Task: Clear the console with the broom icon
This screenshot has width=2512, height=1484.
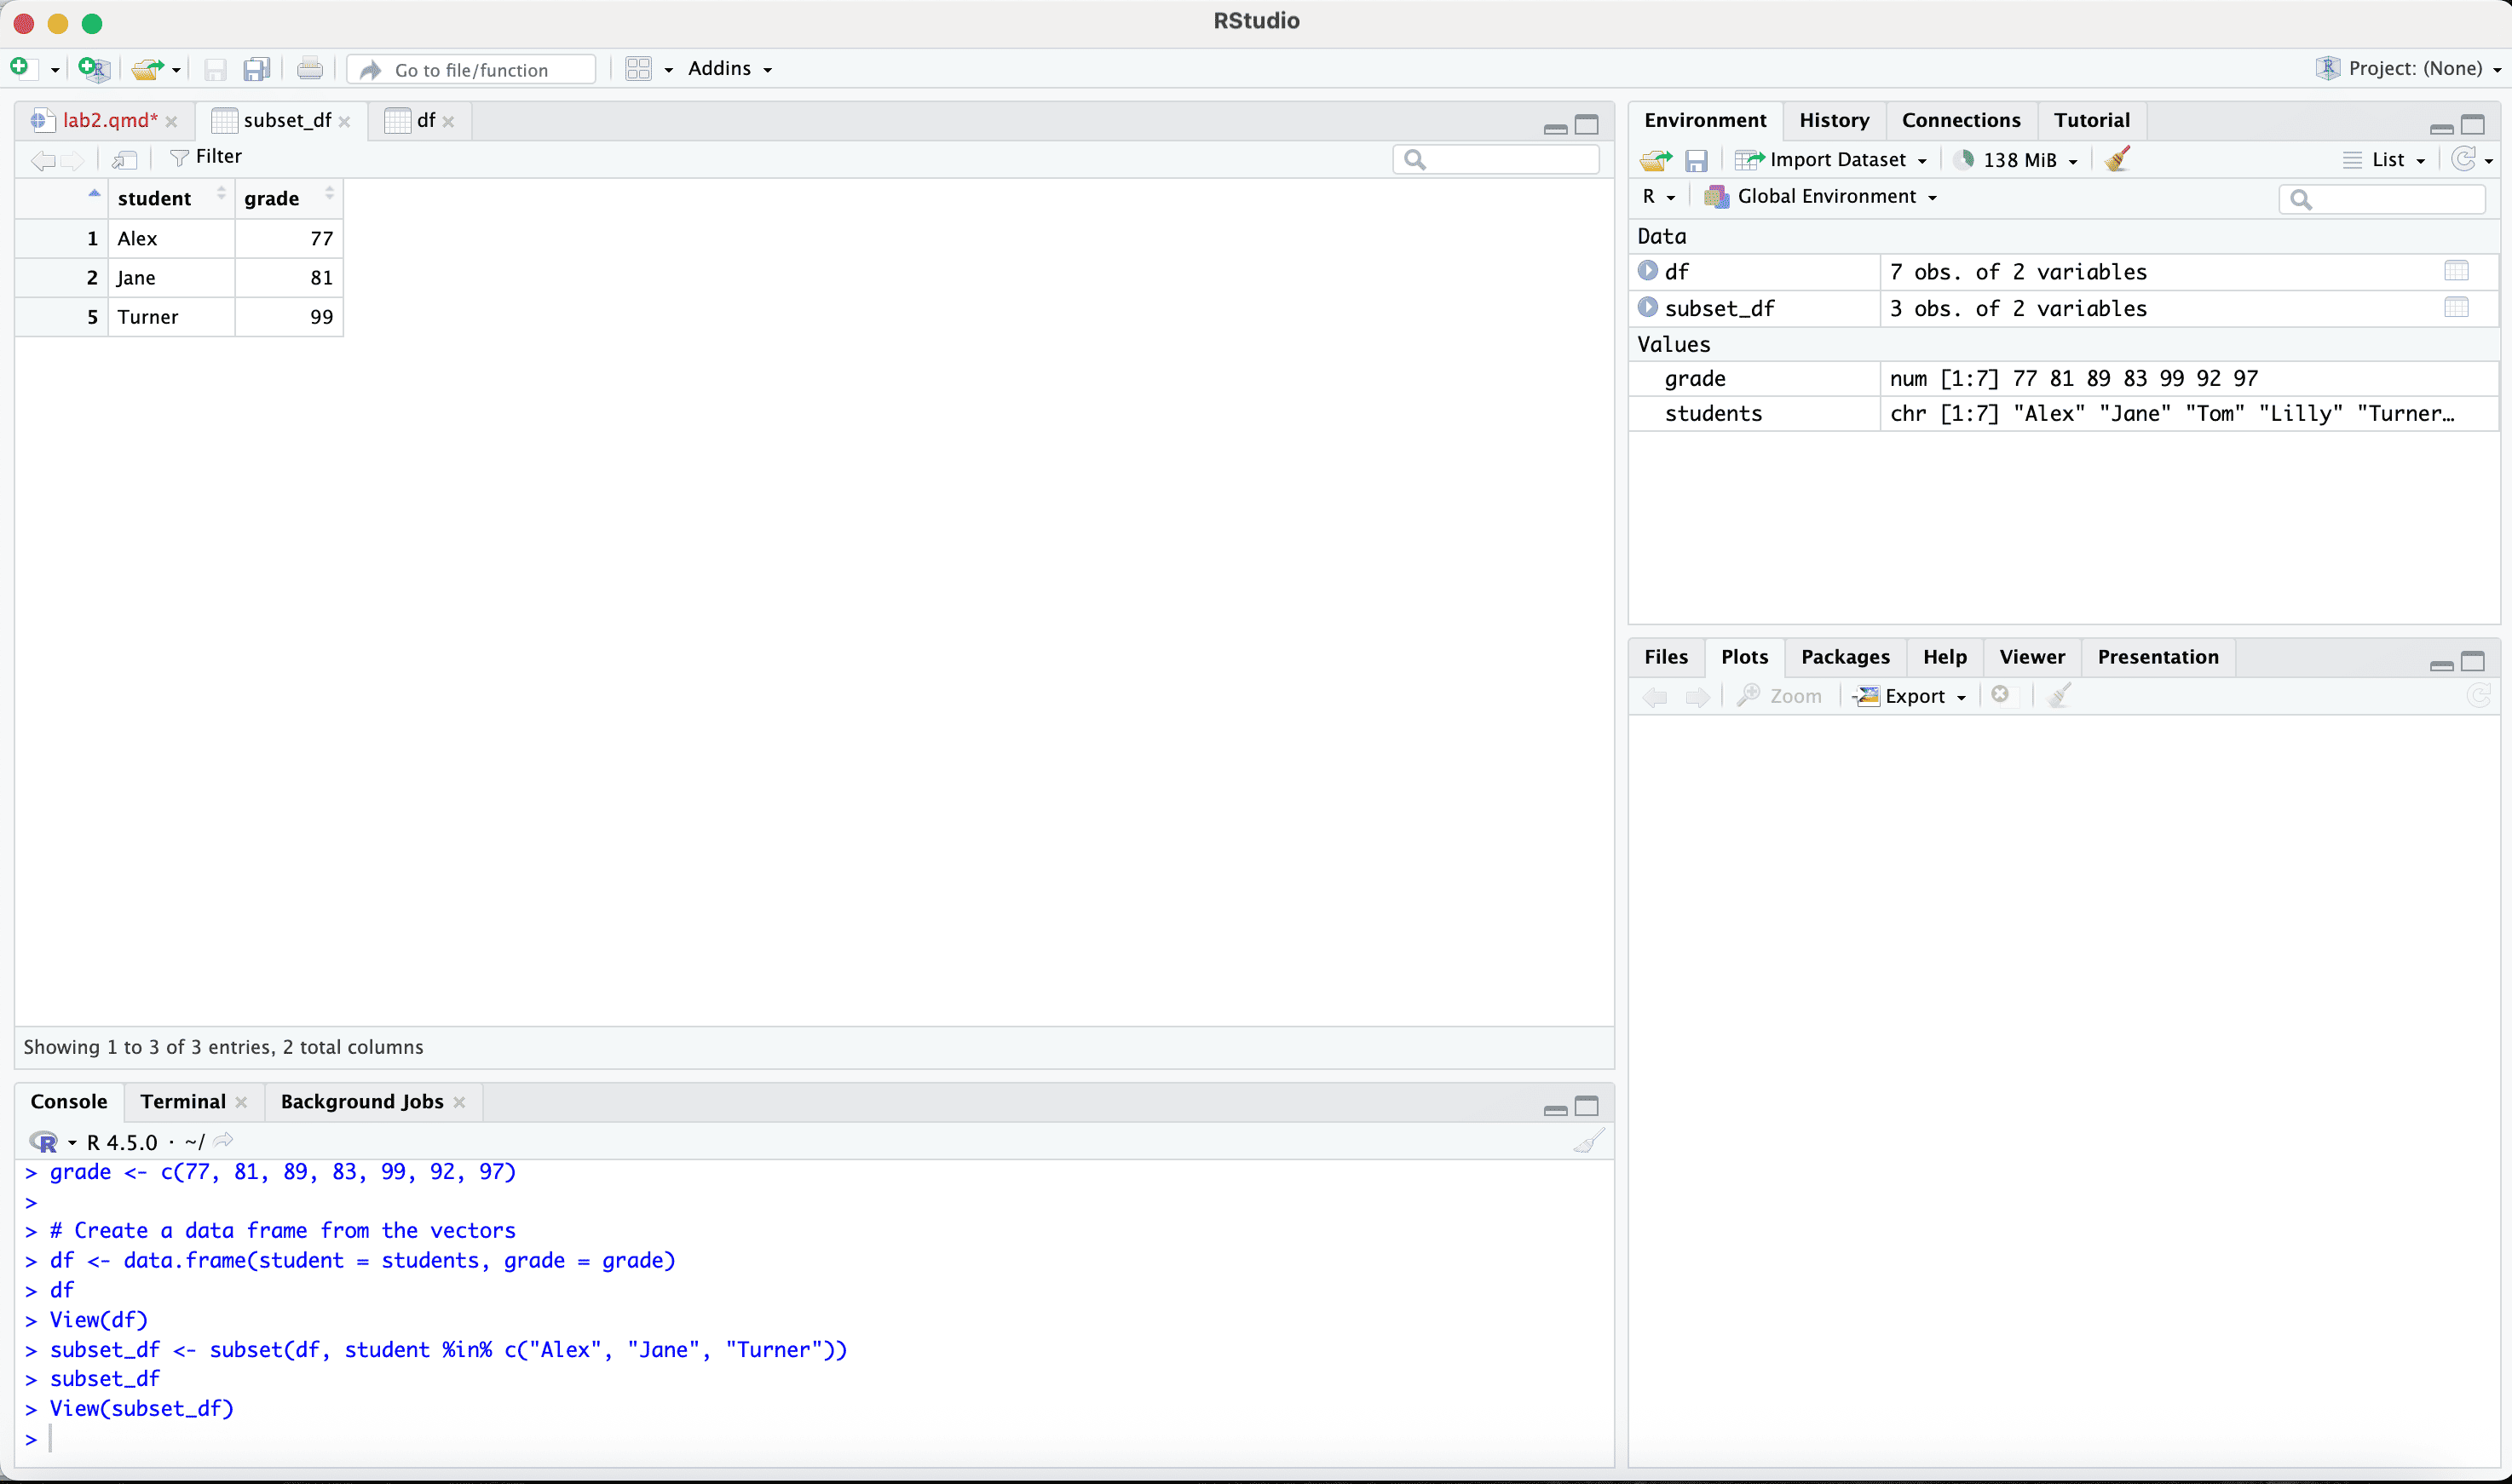Action: [1588, 1141]
